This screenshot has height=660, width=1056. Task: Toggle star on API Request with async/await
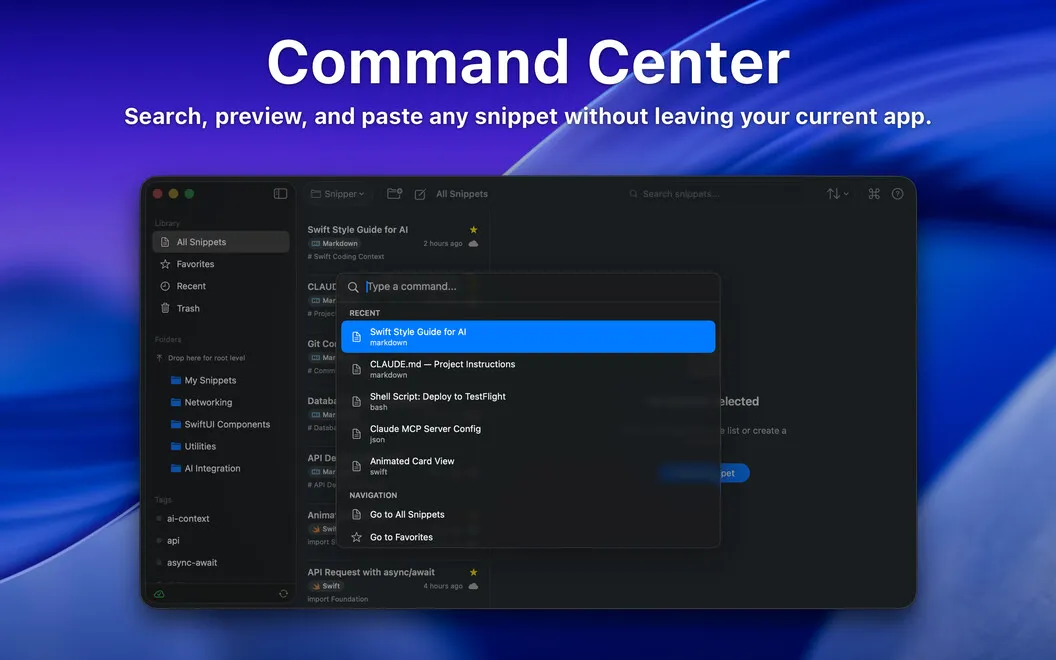click(473, 572)
